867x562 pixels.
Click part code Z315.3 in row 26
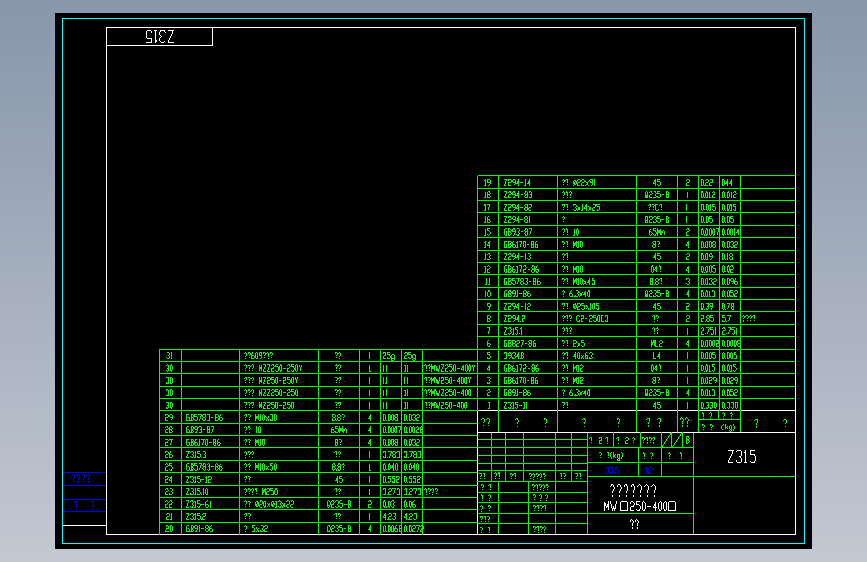tap(196, 455)
